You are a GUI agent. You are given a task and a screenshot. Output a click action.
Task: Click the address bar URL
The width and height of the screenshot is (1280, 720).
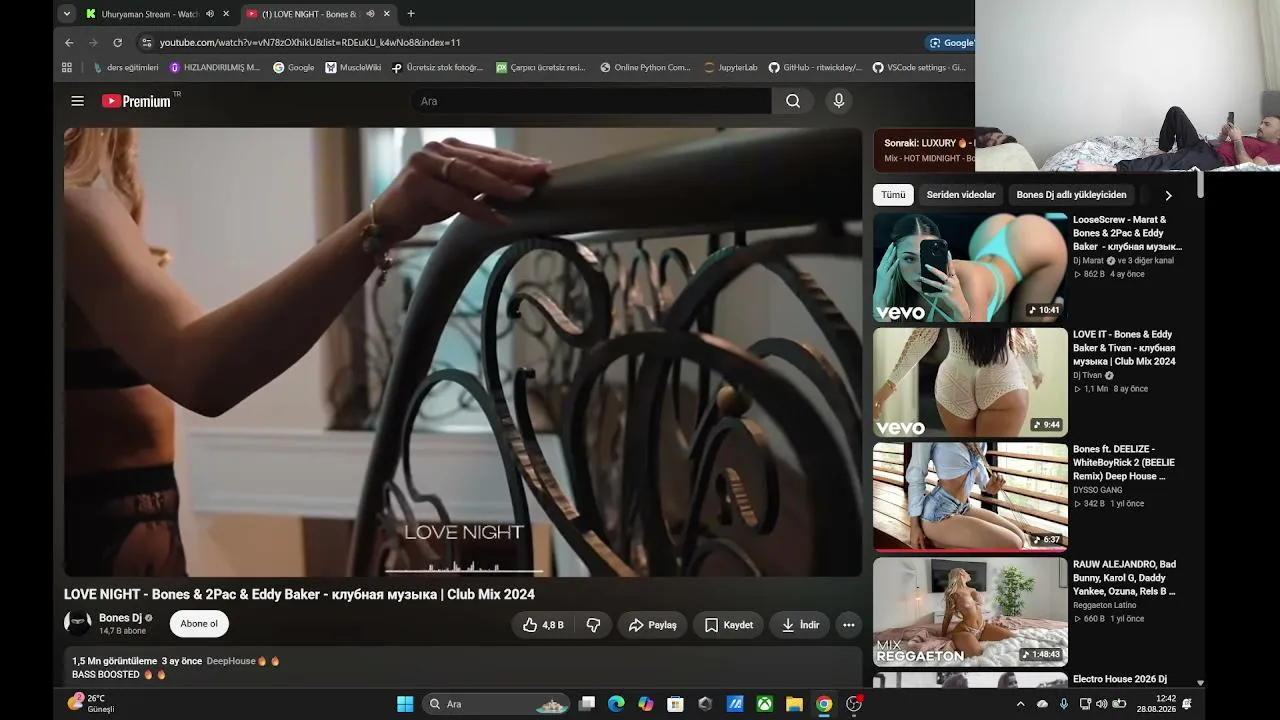(x=310, y=43)
